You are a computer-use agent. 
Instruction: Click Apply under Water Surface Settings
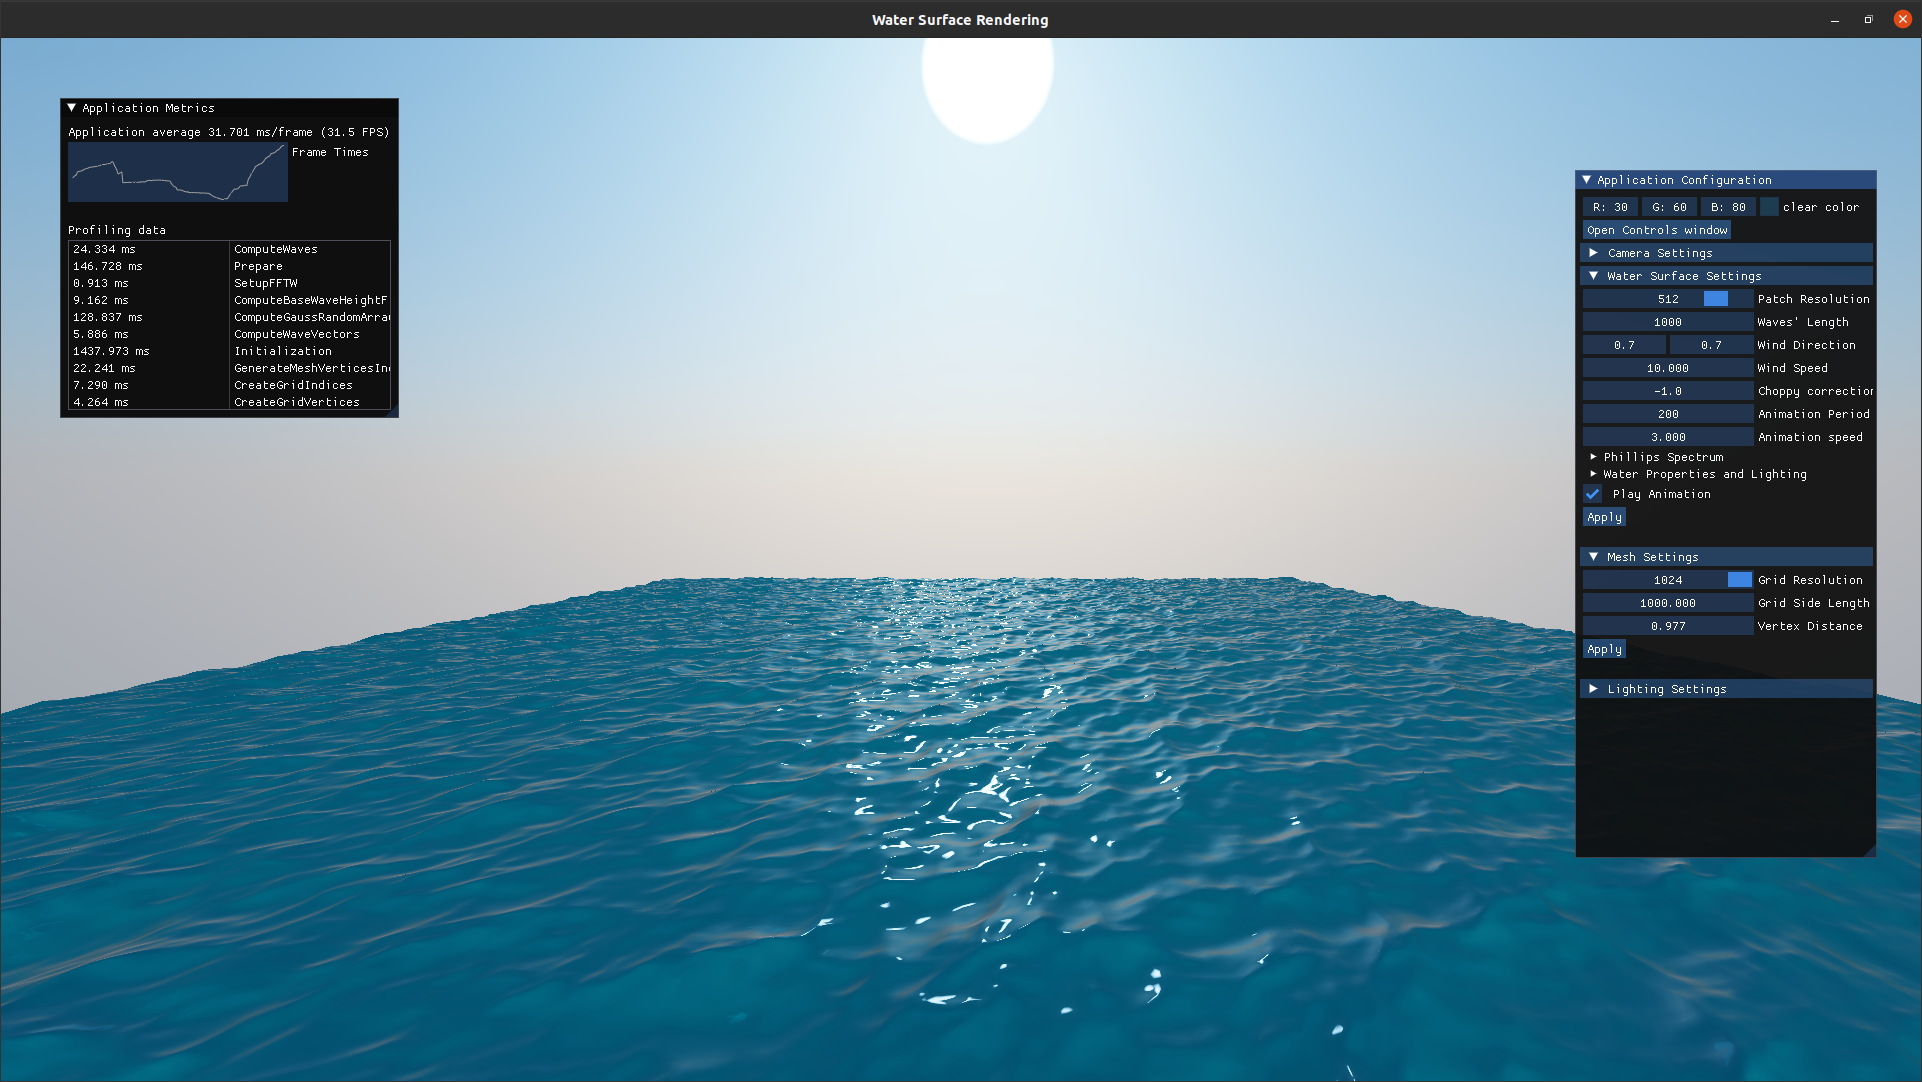pos(1604,517)
